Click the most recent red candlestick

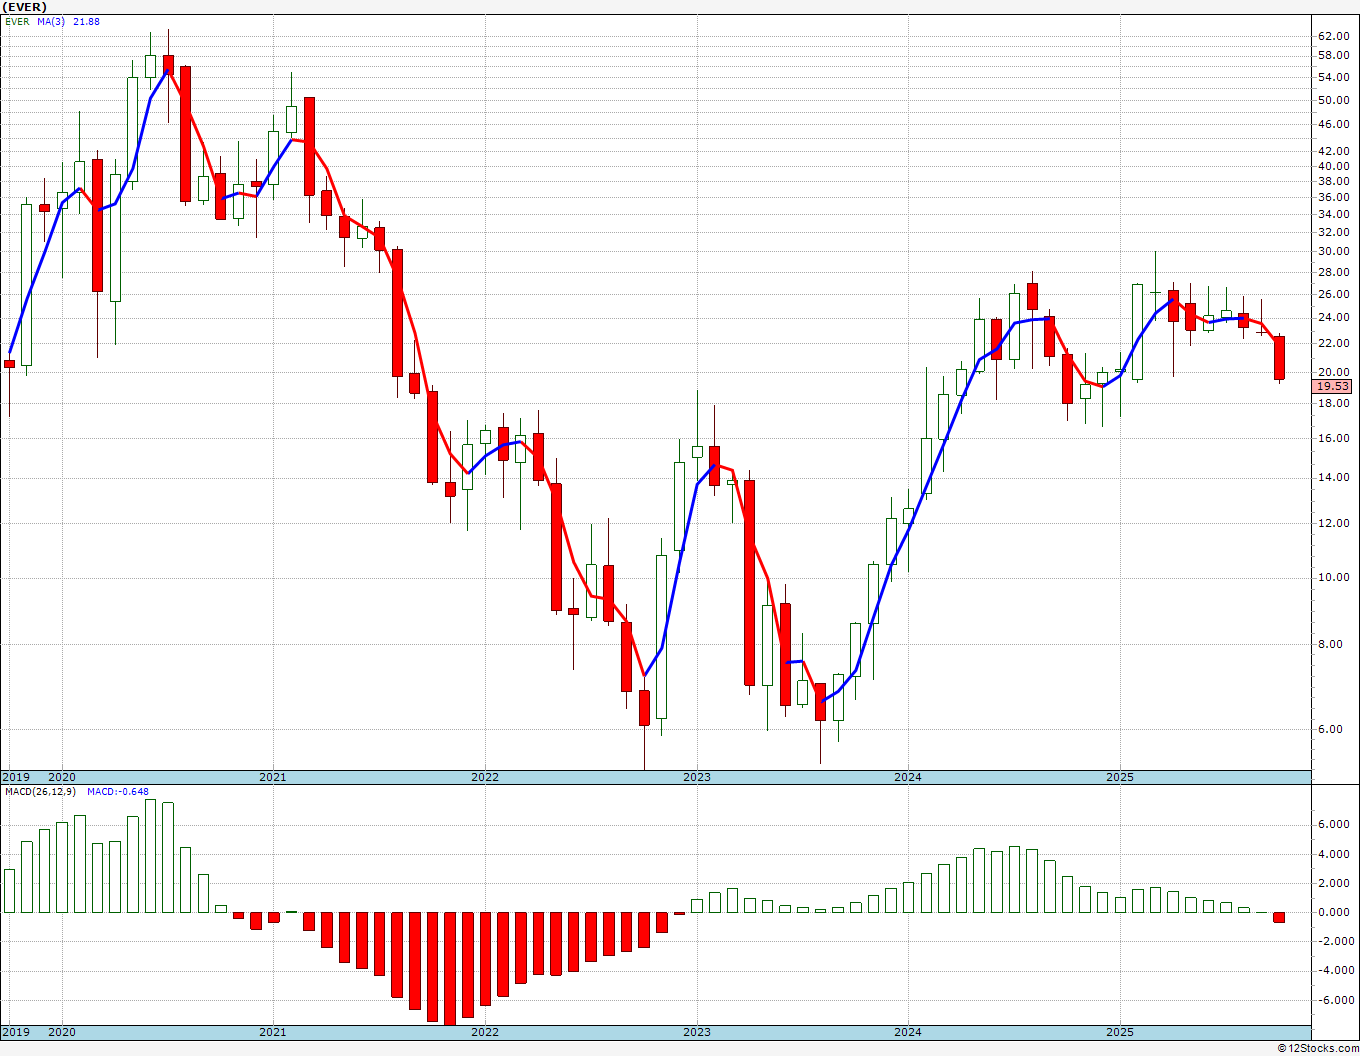[1279, 358]
